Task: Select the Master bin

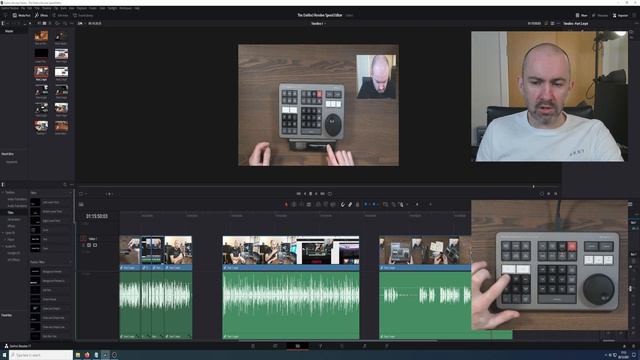Action: pyautogui.click(x=9, y=31)
